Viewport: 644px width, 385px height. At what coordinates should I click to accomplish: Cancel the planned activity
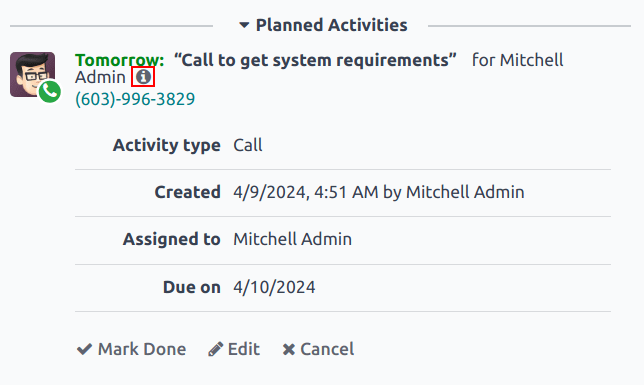point(318,349)
